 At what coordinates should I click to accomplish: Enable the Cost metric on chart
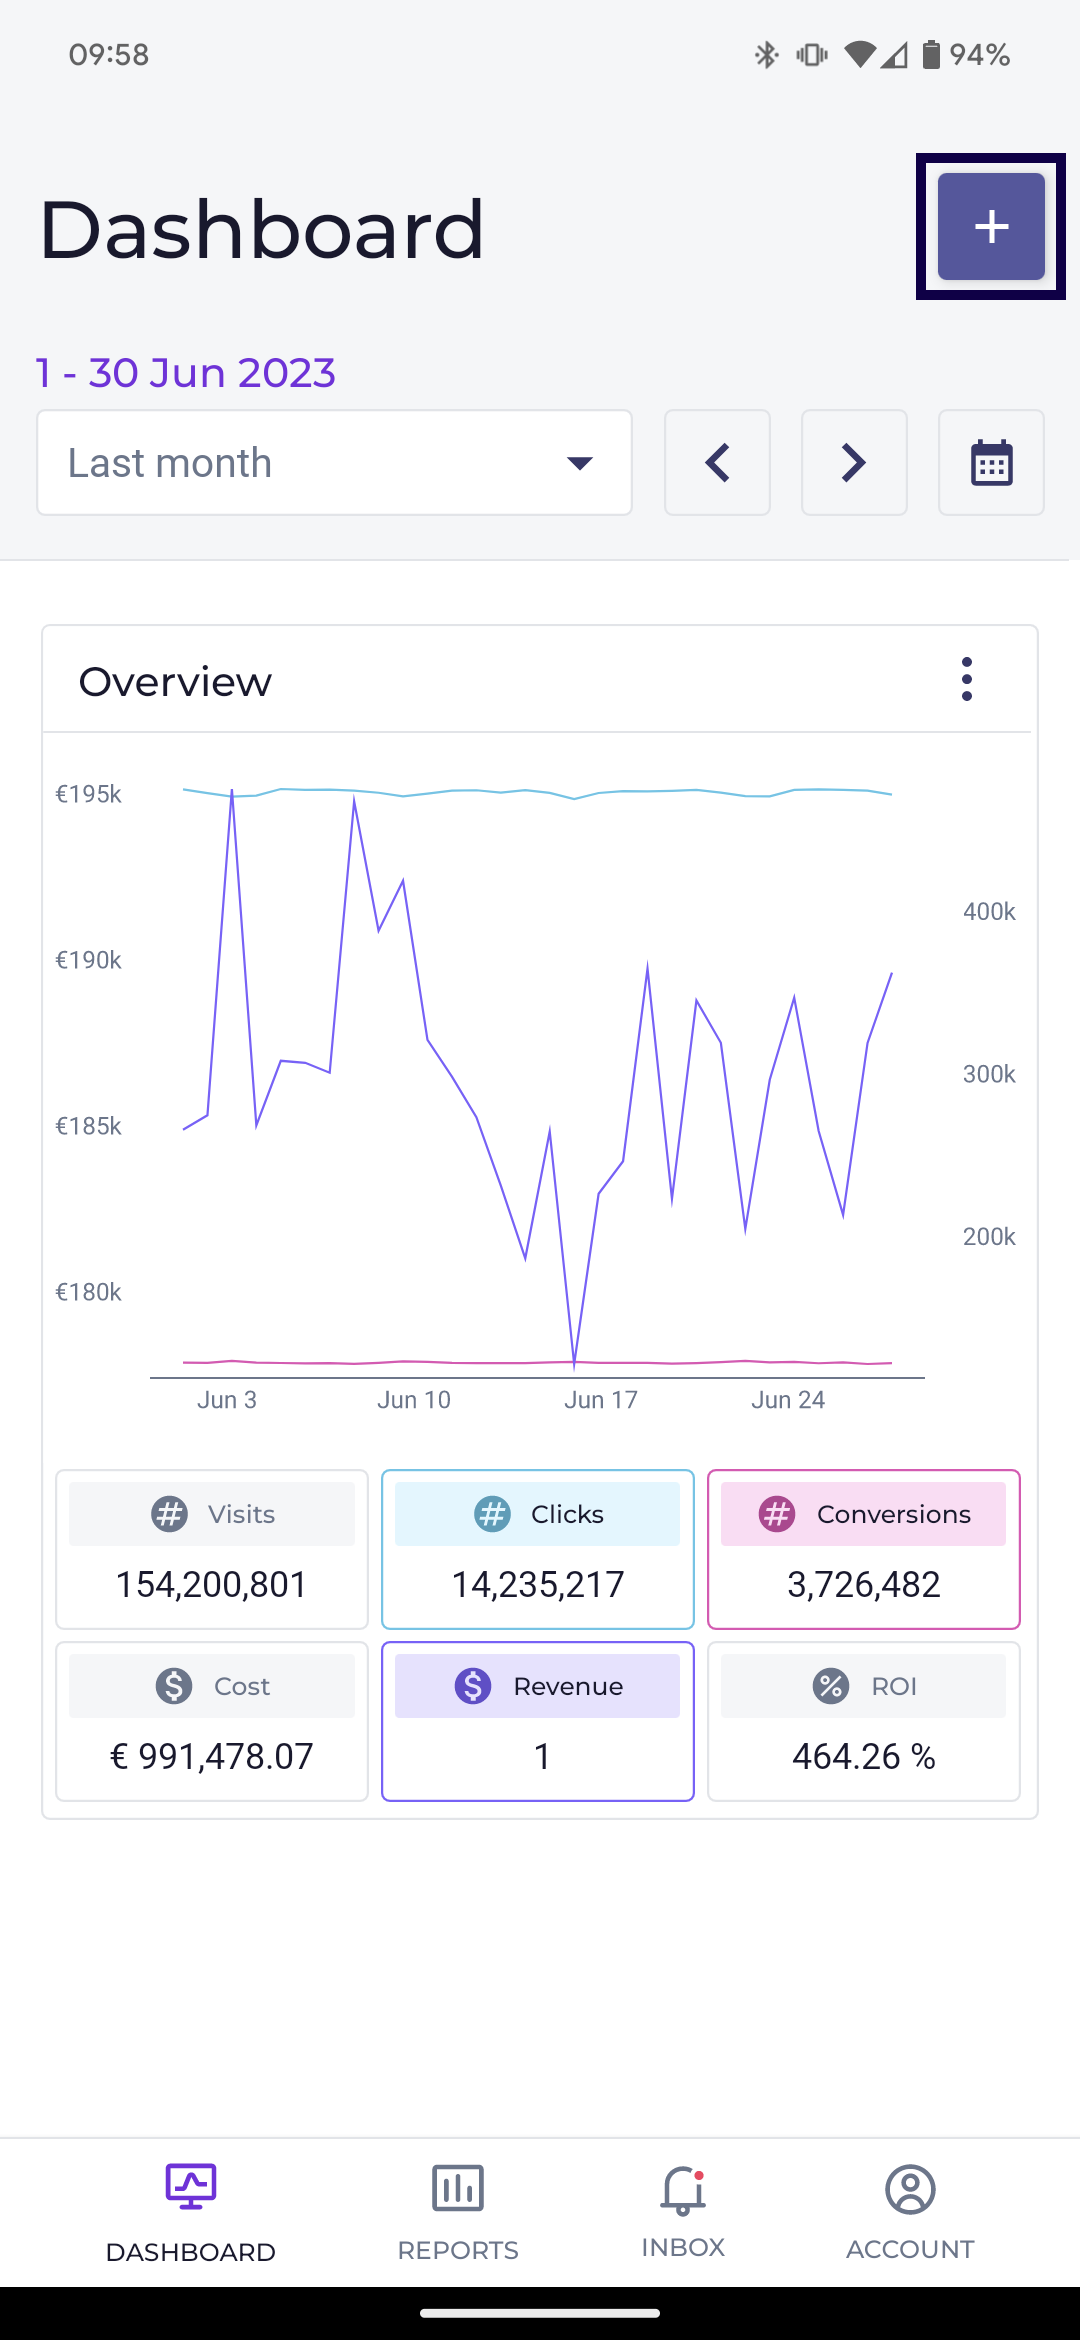[212, 1721]
